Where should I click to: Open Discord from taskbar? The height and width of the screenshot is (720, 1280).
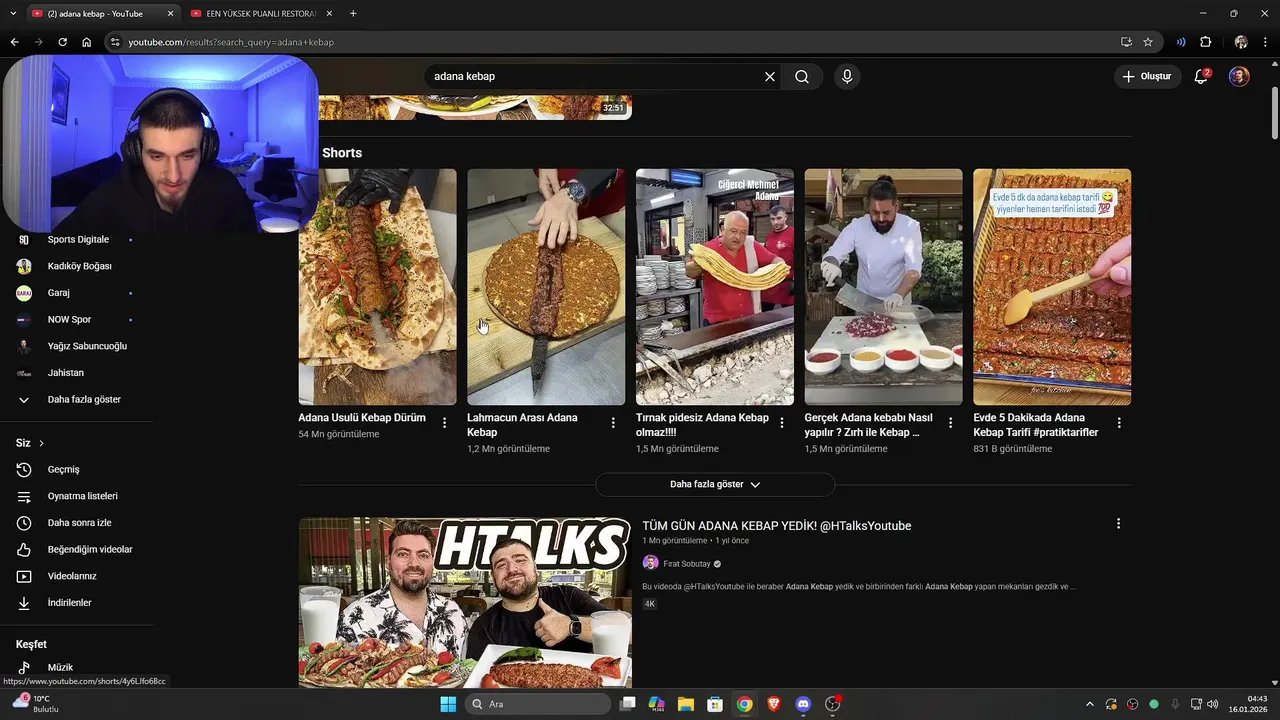[x=803, y=704]
